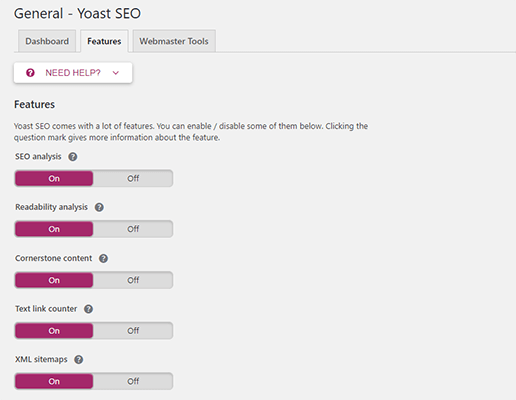Open the NEED HELP? dropdown panel

pos(73,73)
